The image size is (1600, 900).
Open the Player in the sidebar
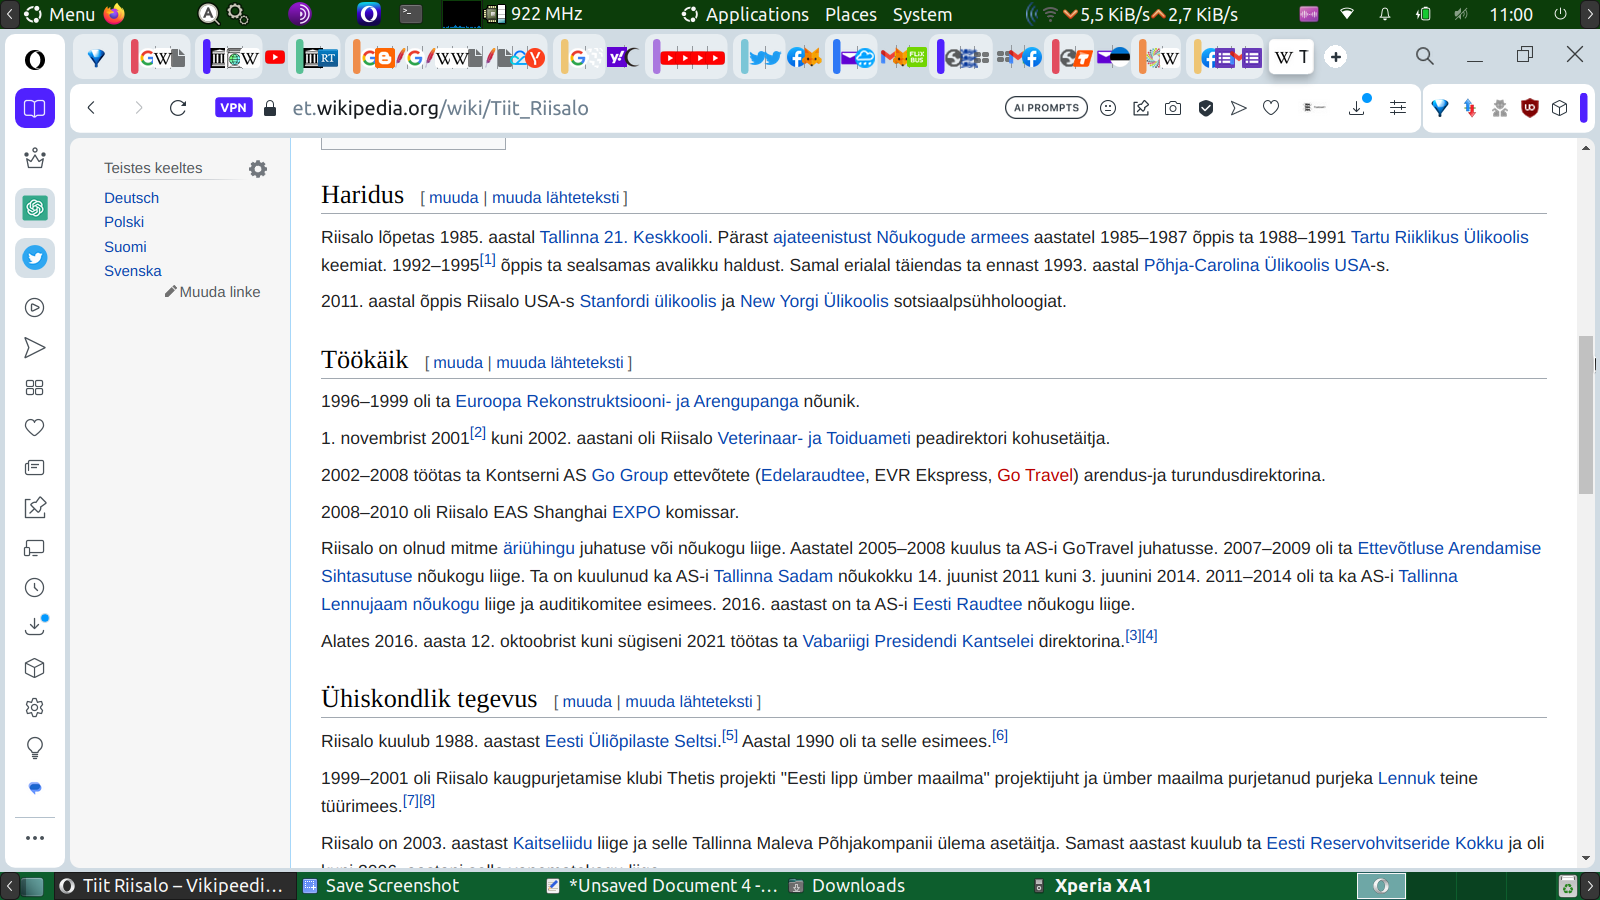pos(35,308)
